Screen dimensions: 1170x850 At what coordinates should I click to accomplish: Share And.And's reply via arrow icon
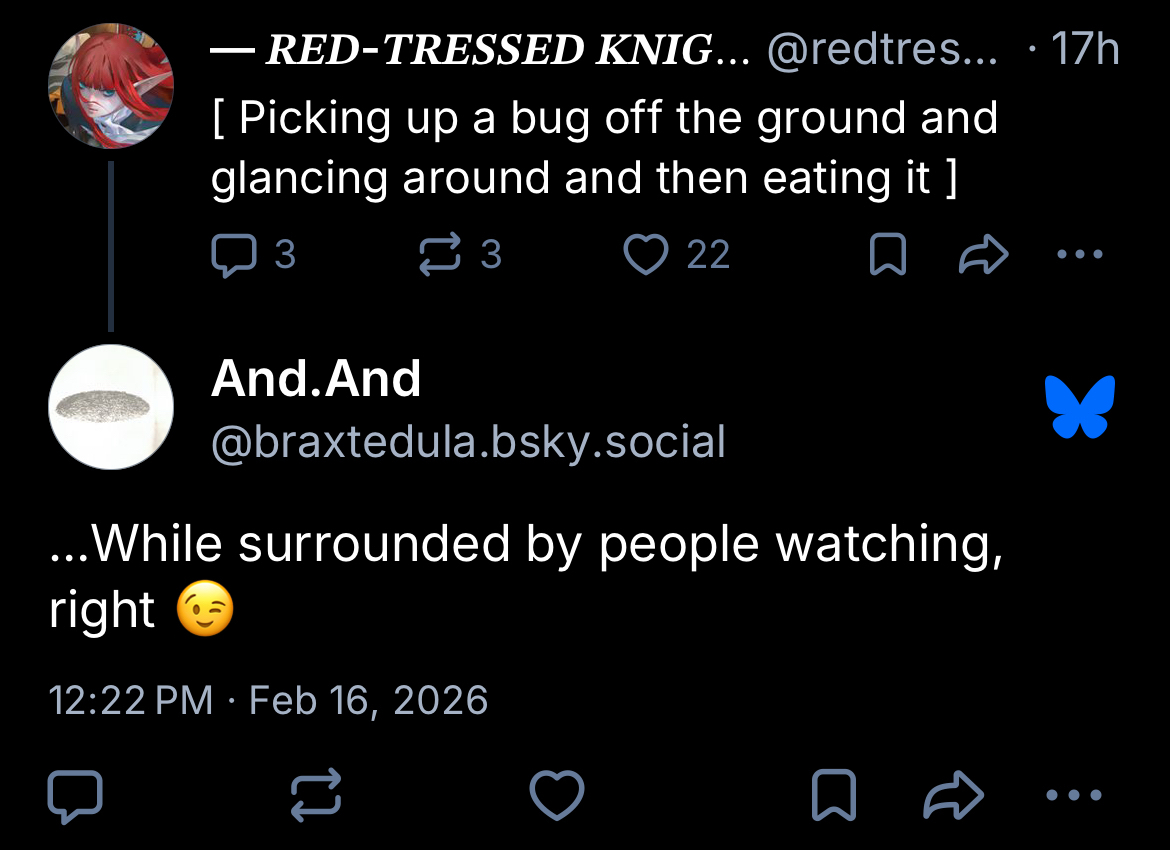[954, 797]
